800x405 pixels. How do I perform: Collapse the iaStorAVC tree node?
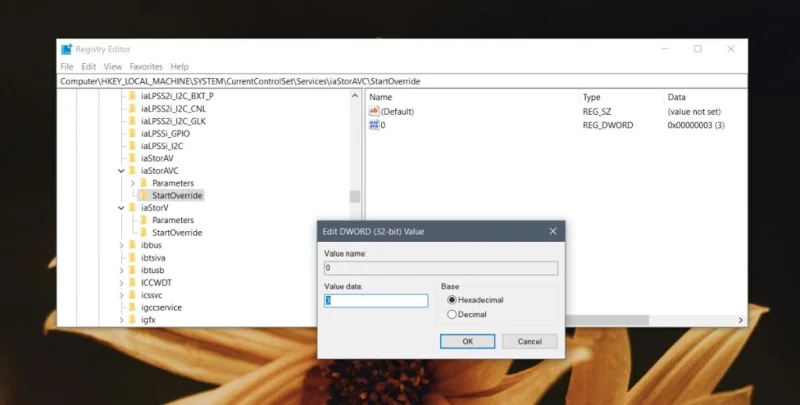click(121, 171)
